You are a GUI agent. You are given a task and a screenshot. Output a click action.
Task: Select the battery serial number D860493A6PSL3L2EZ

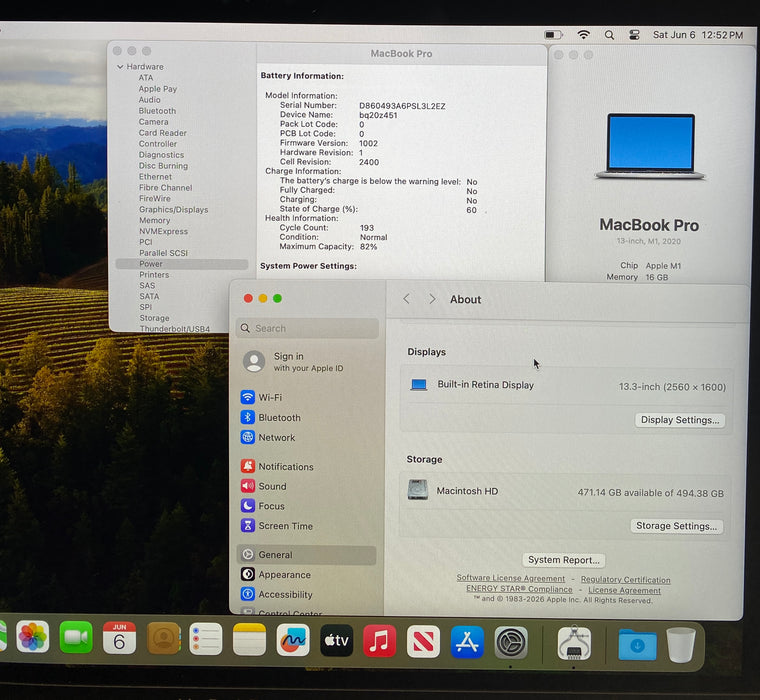pos(402,106)
